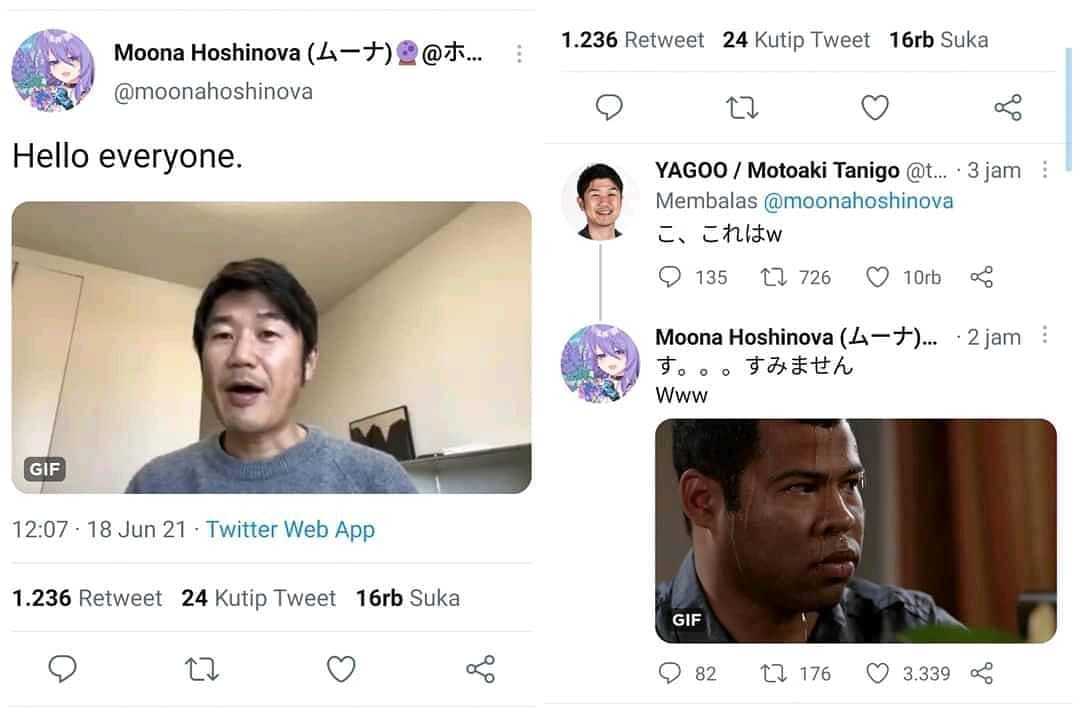Open the three-dot menu on Moona's tweet

(x=519, y=54)
